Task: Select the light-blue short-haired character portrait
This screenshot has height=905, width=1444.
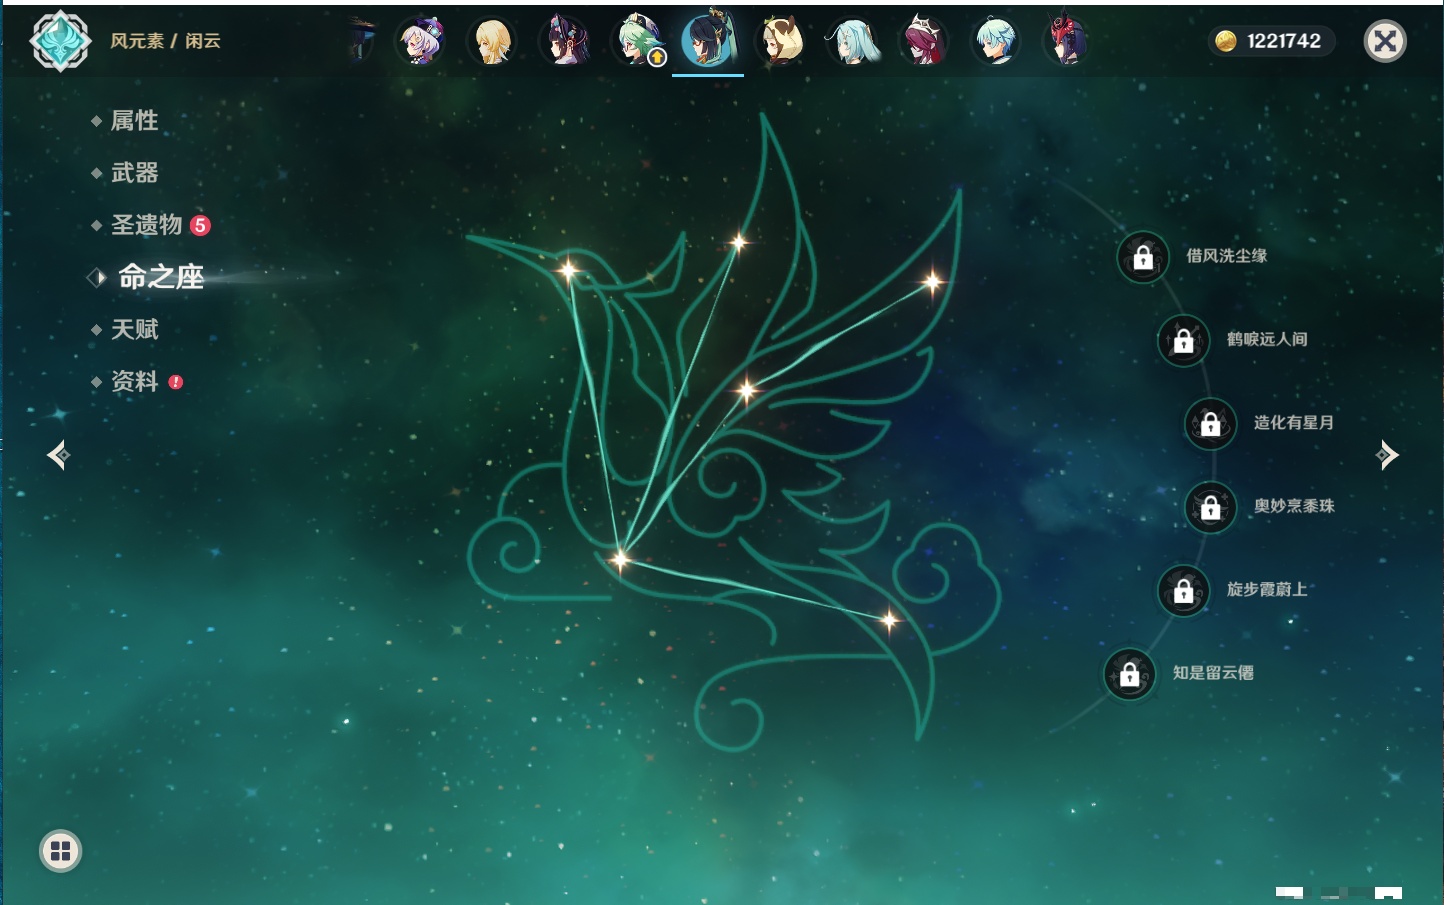Action: point(996,42)
